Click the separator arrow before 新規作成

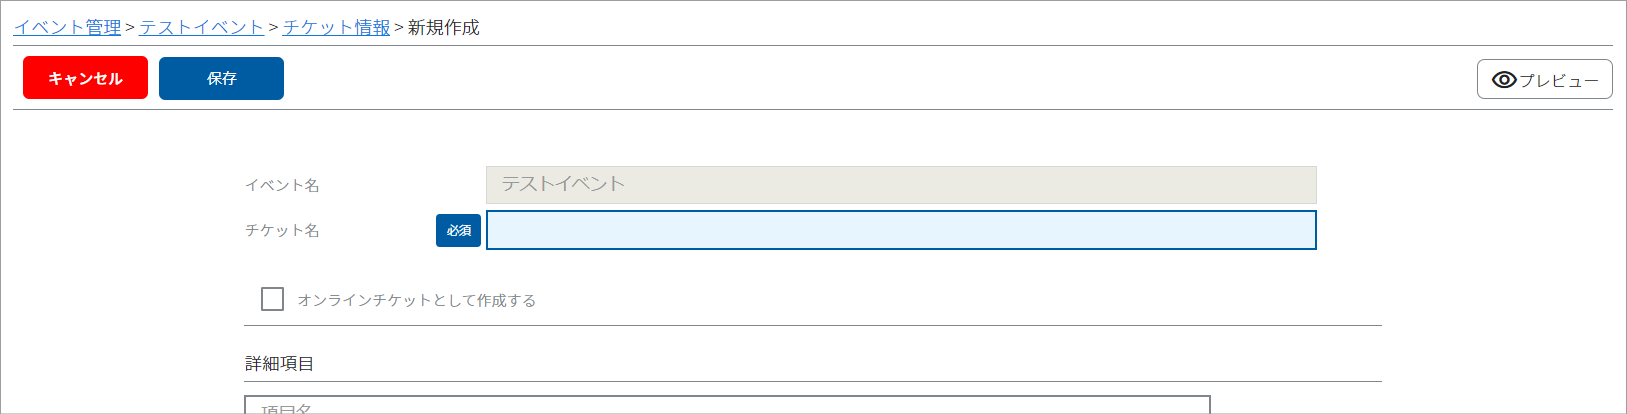pyautogui.click(x=399, y=28)
